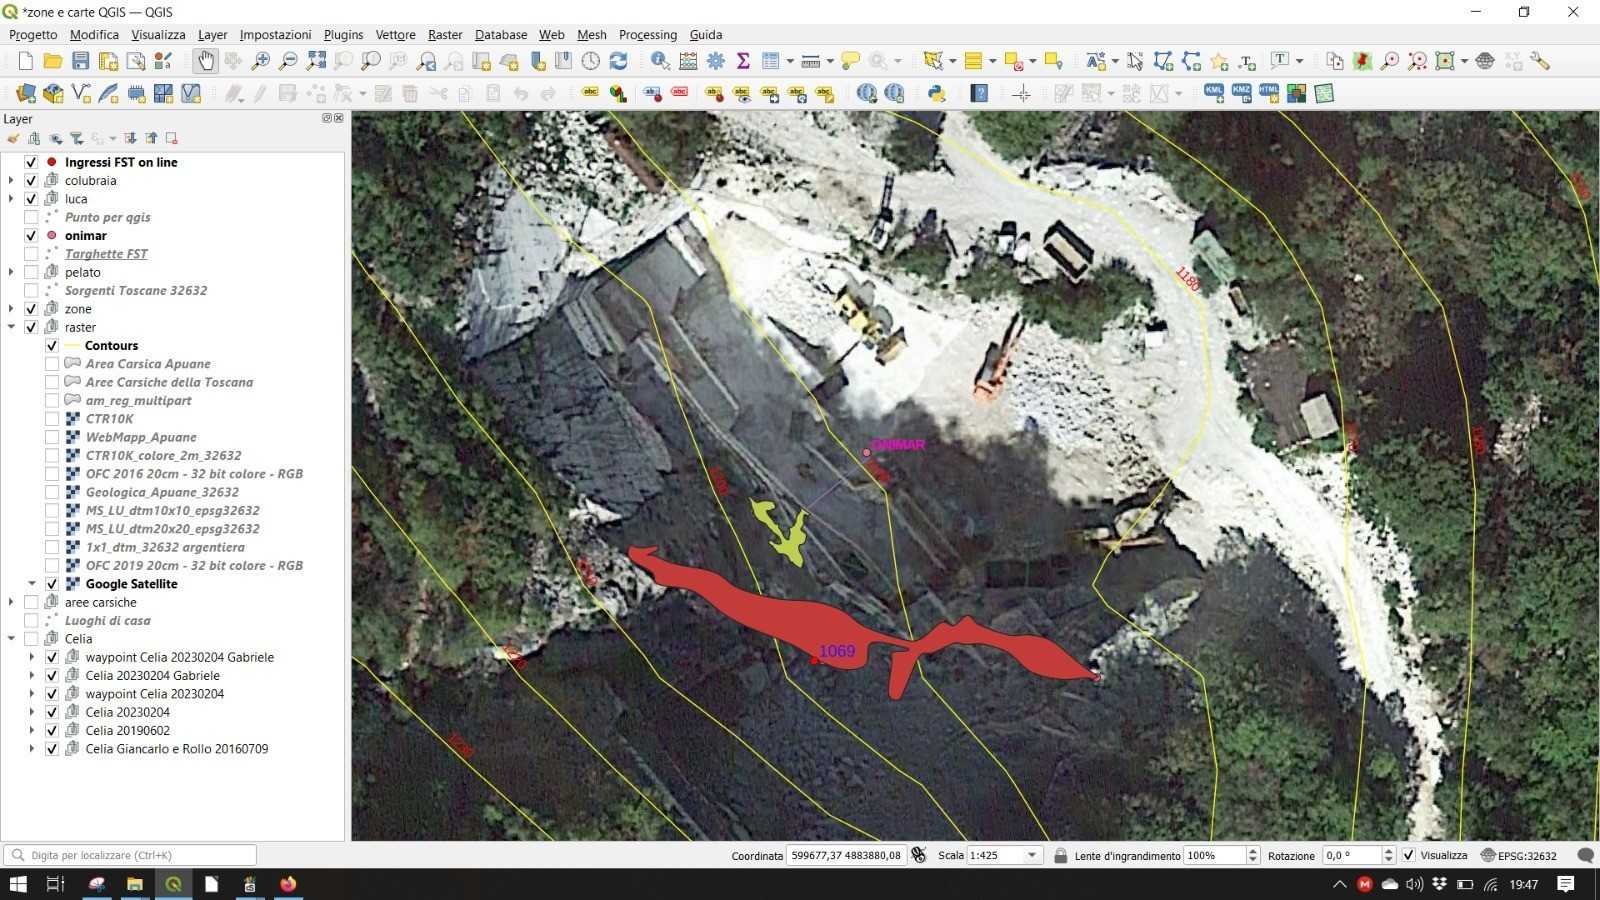
Task: Select the Pan Map hand tool
Action: click(205, 61)
